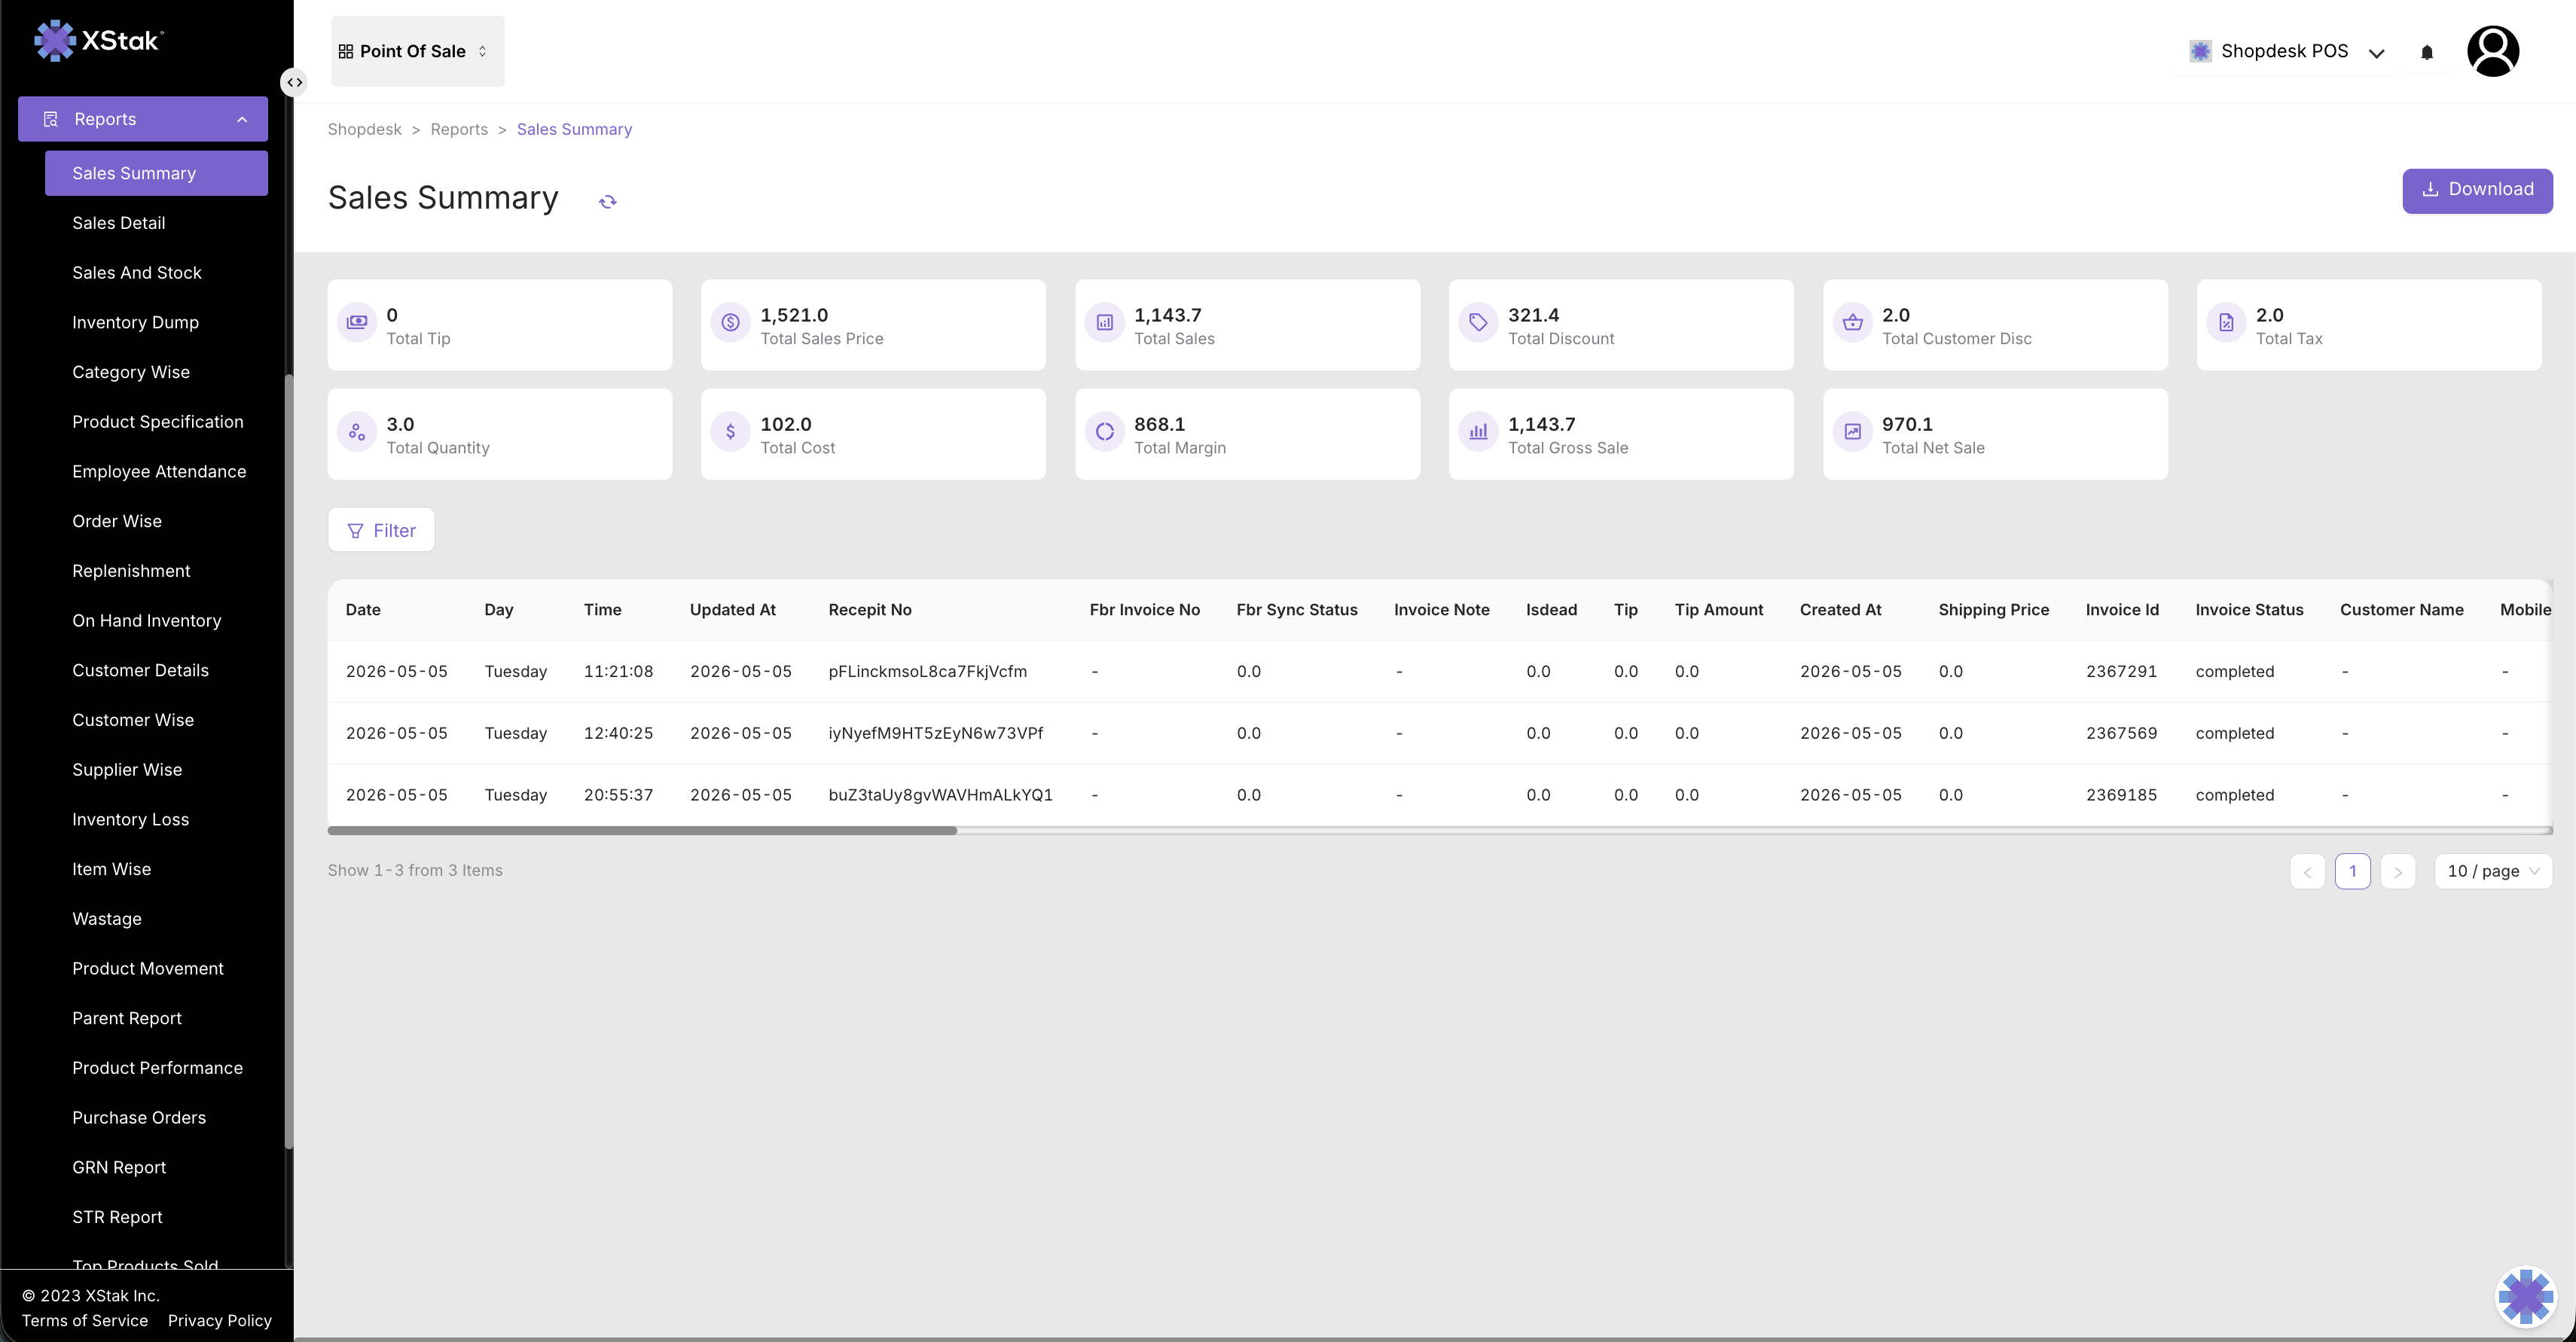
Task: Go to the previous page arrow
Action: (x=2307, y=871)
